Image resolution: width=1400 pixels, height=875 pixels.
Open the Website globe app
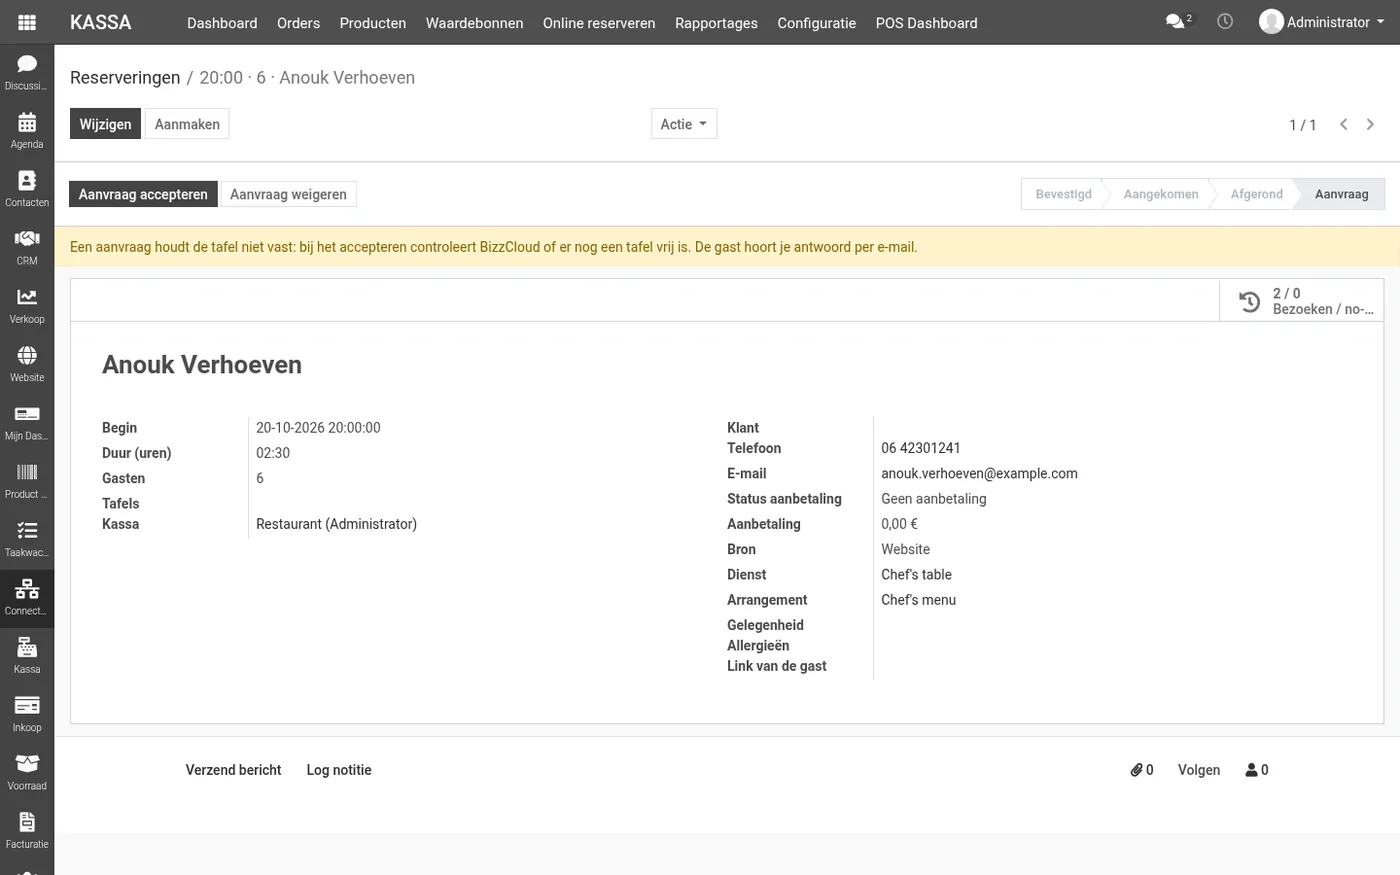(27, 364)
